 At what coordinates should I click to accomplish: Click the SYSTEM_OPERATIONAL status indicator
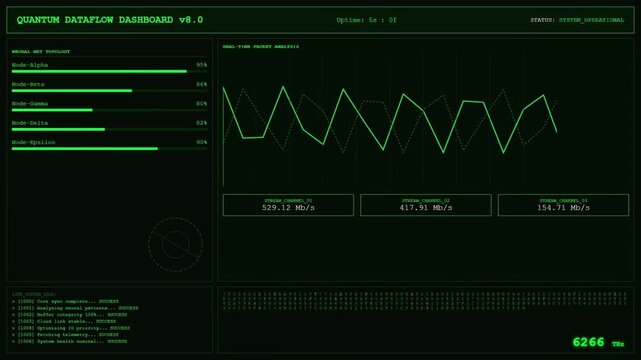tap(591, 20)
